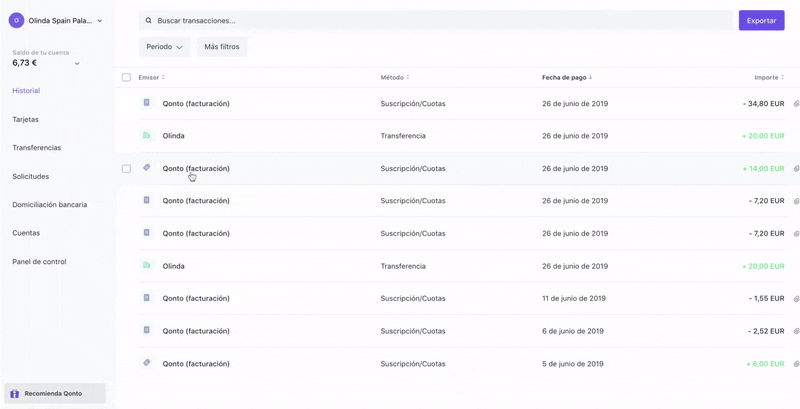
Task: Click Qonto (facturación) in the -34,80 EUR row
Action: (x=196, y=104)
